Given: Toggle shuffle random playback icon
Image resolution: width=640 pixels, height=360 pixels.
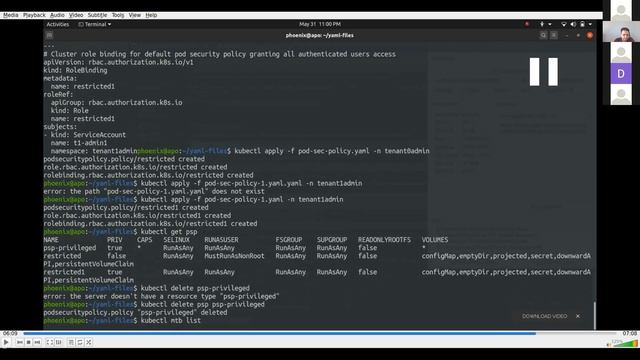Looking at the screenshot, I should tap(89, 342).
